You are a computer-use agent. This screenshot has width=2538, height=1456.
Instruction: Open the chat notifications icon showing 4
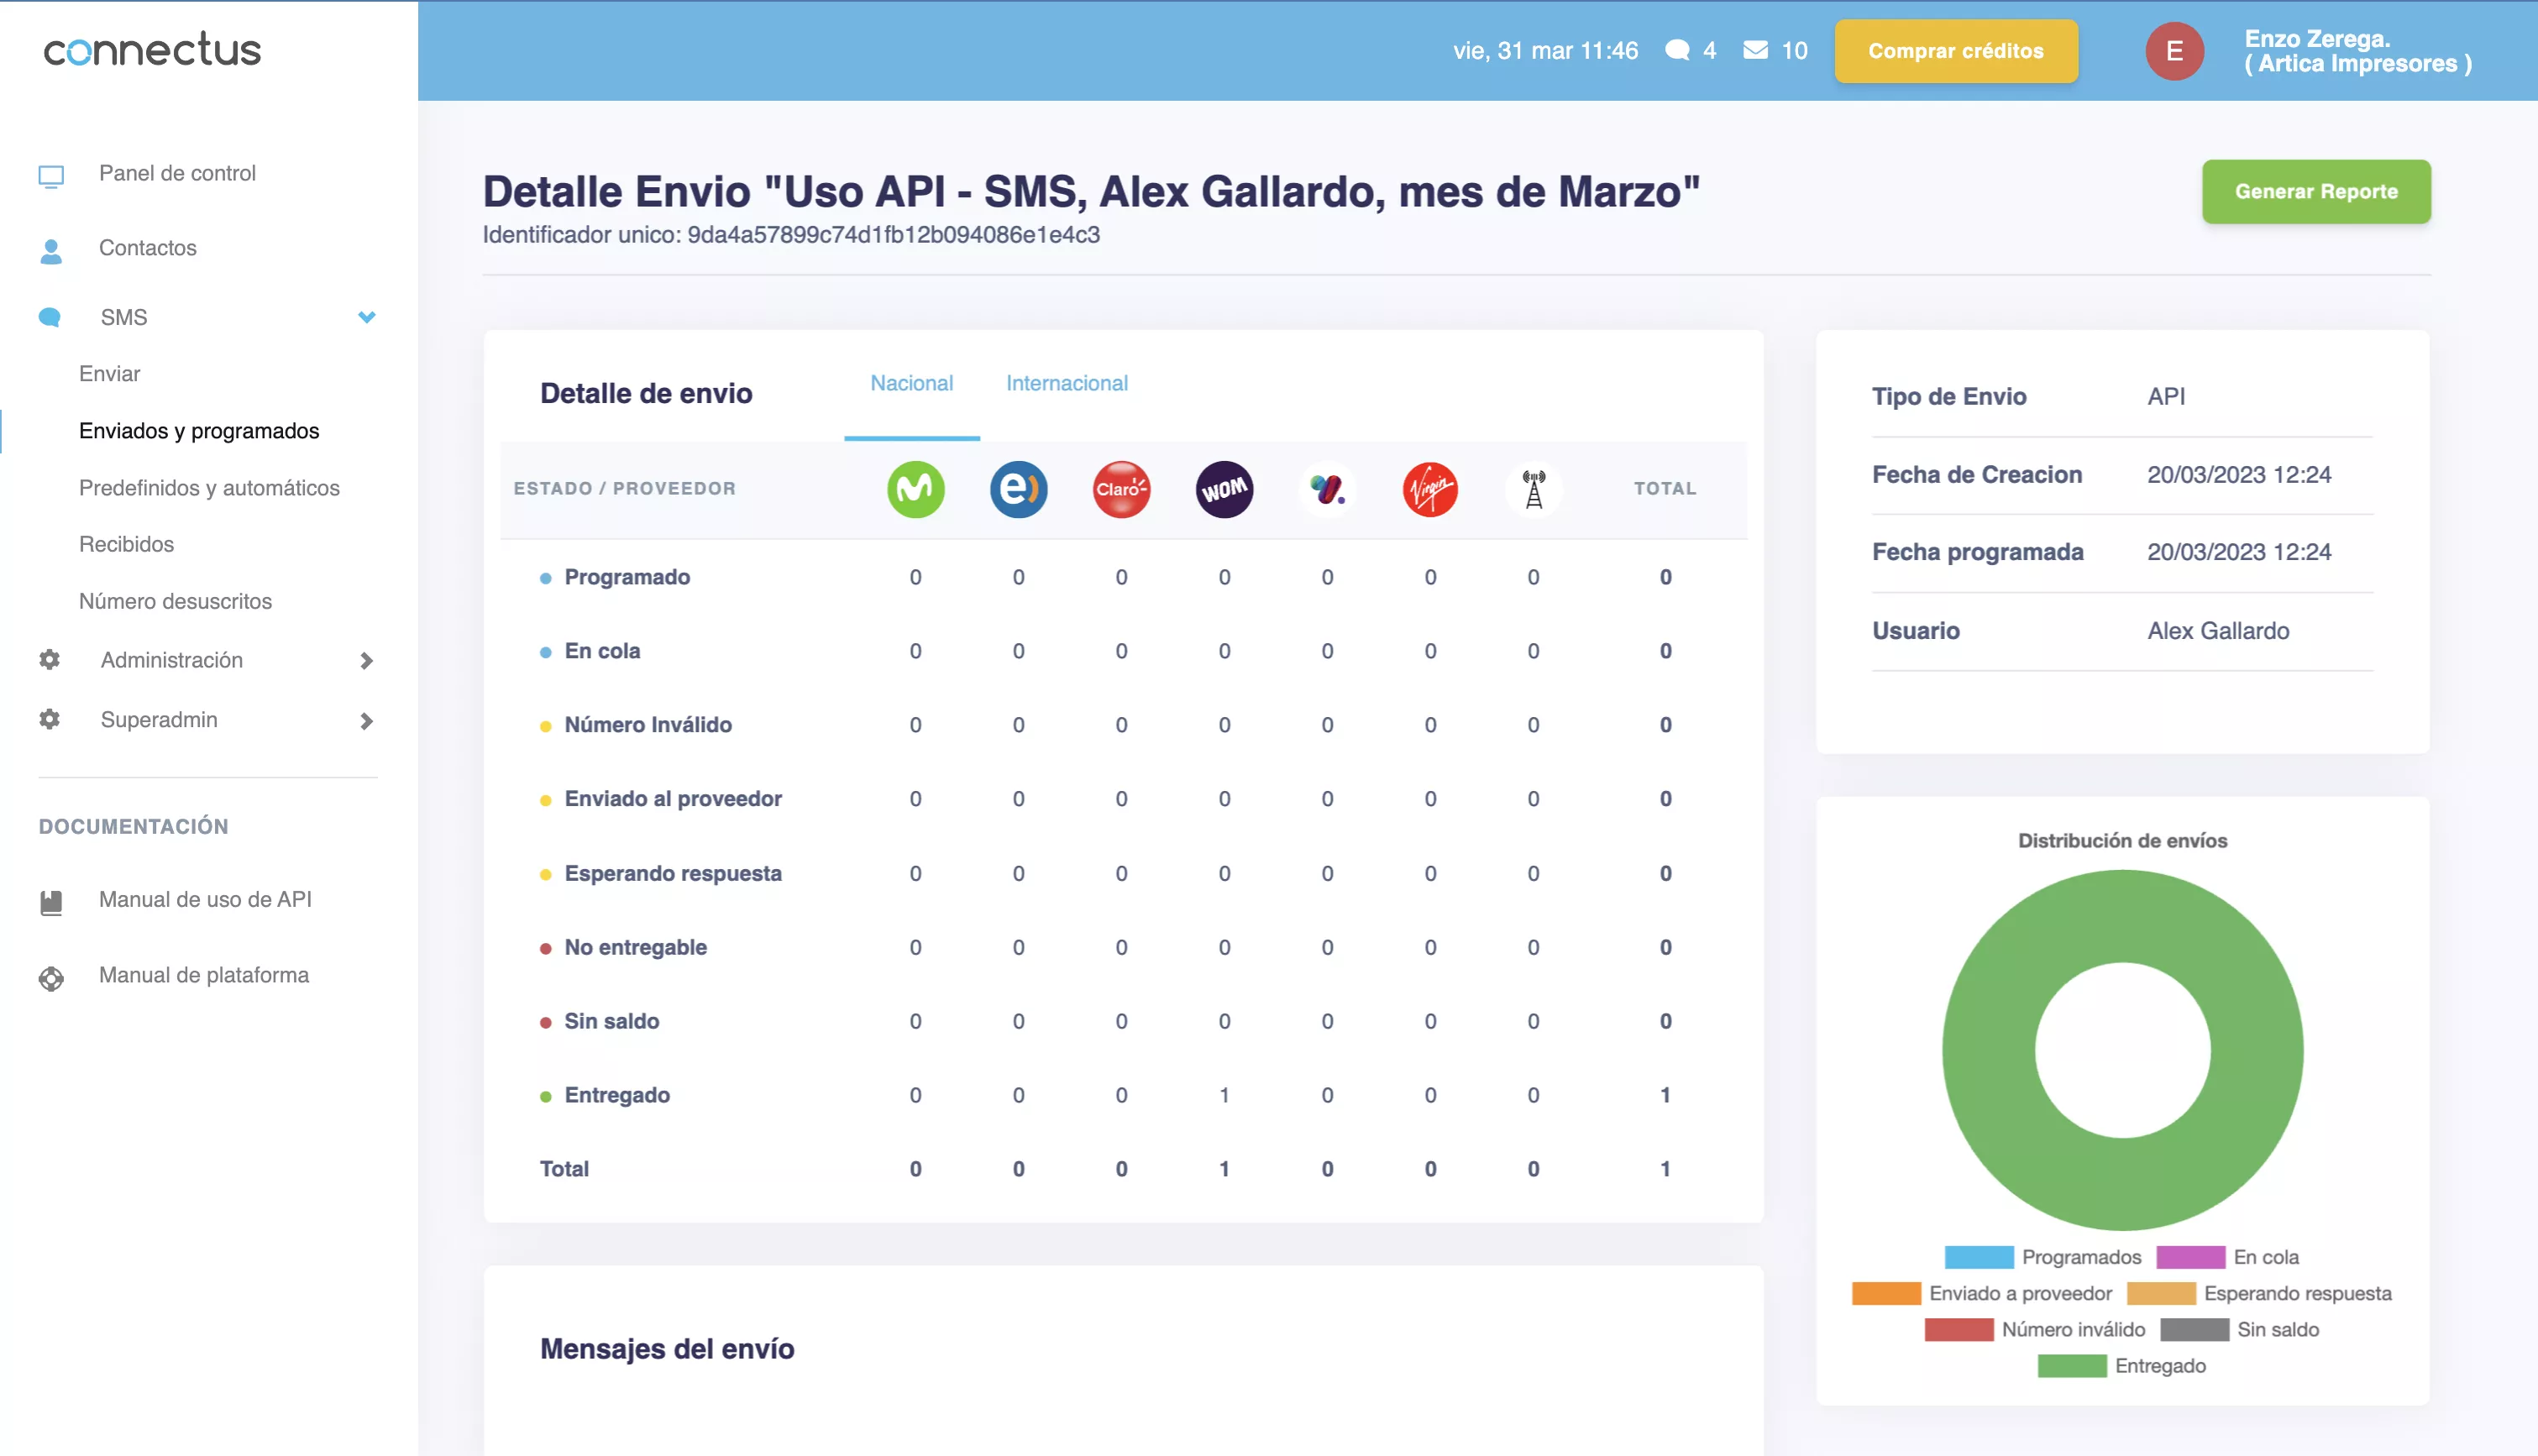(1679, 50)
